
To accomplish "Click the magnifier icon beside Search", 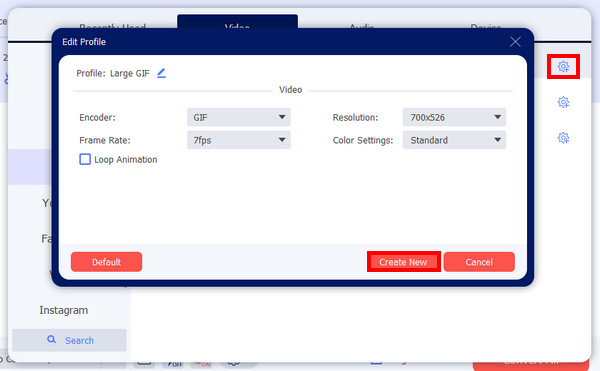I will (51, 339).
